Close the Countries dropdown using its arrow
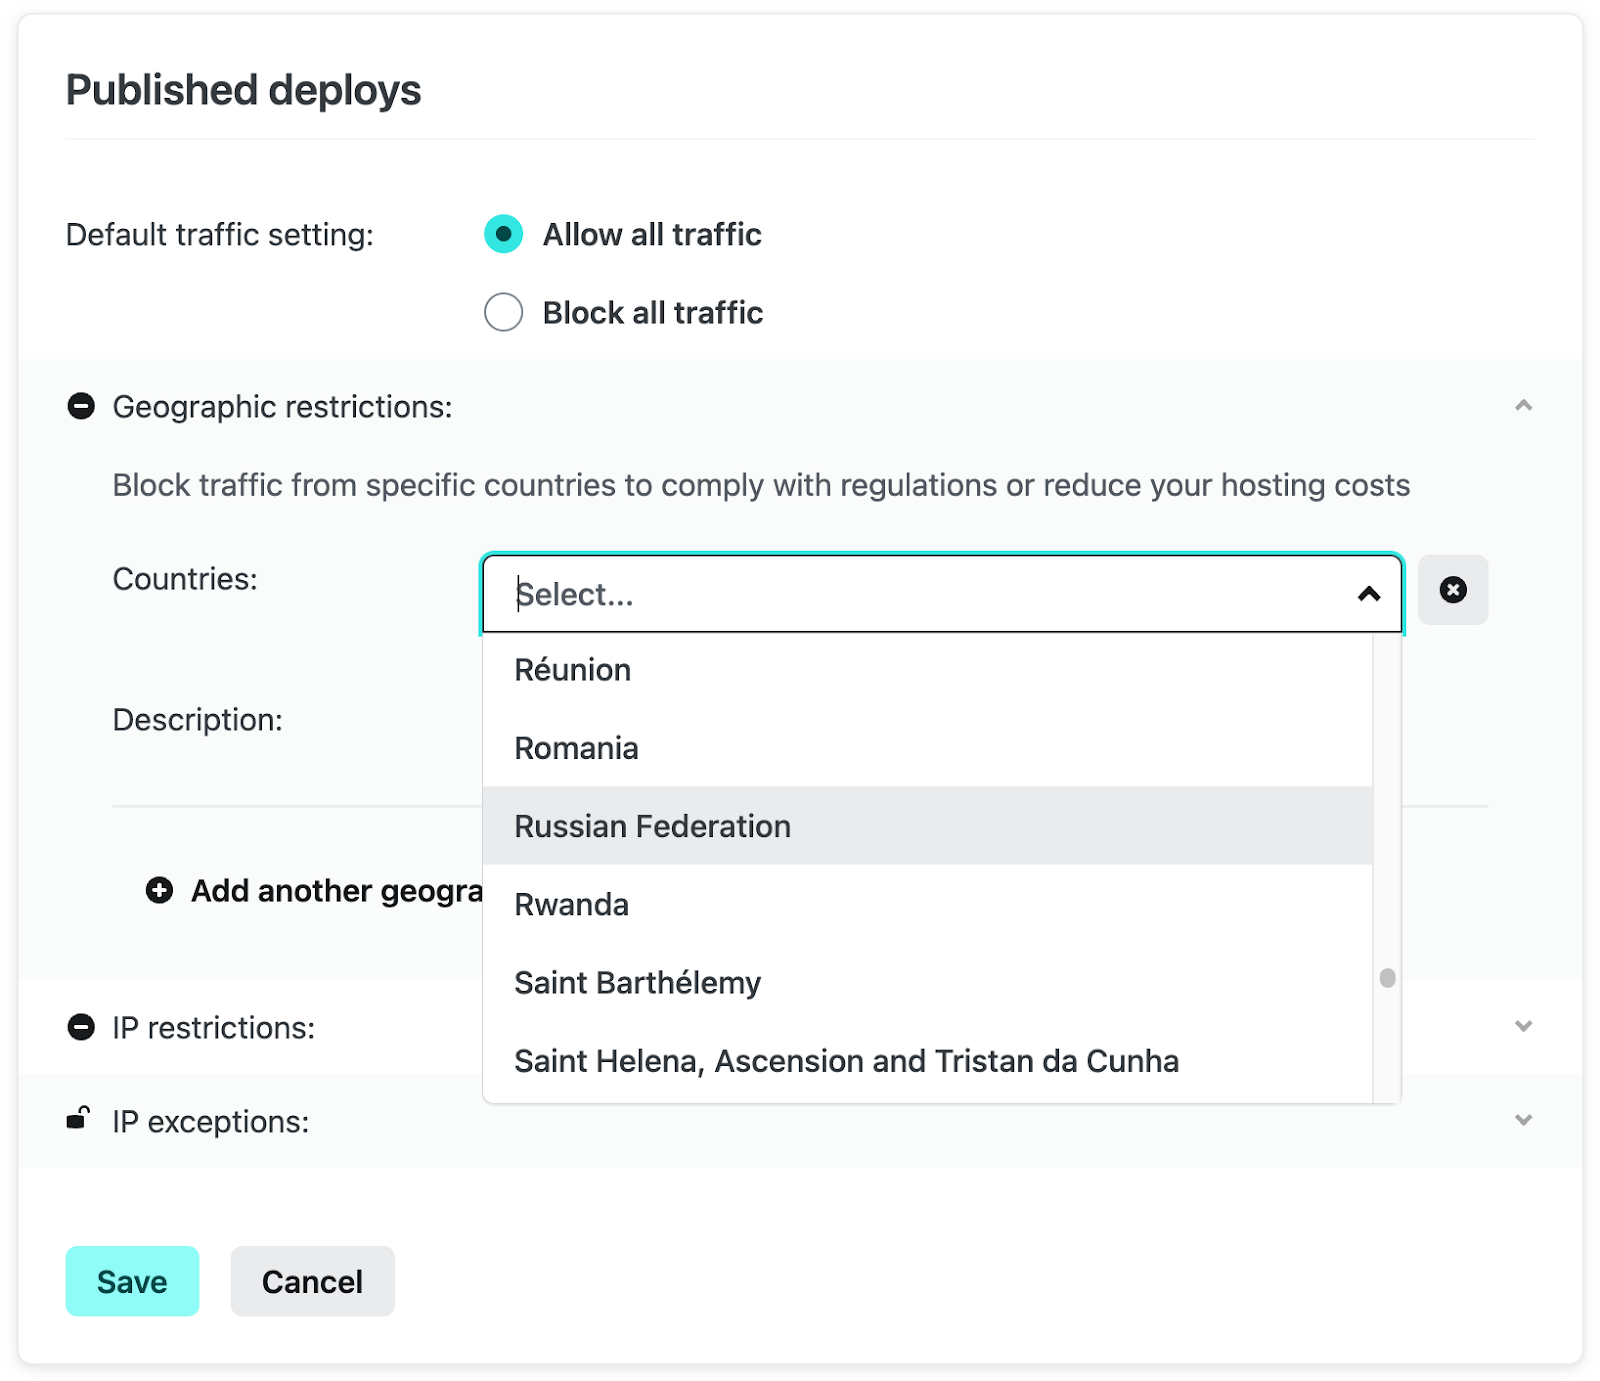Screen dimensions: 1600x1381 (1368, 594)
